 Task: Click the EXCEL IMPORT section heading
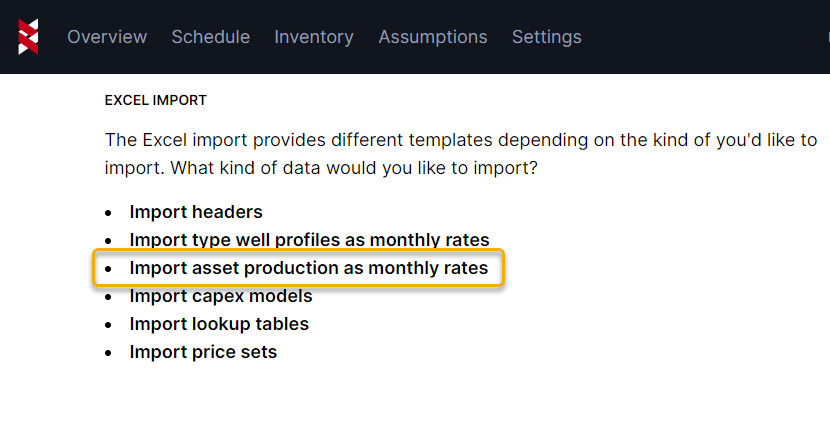click(x=155, y=100)
